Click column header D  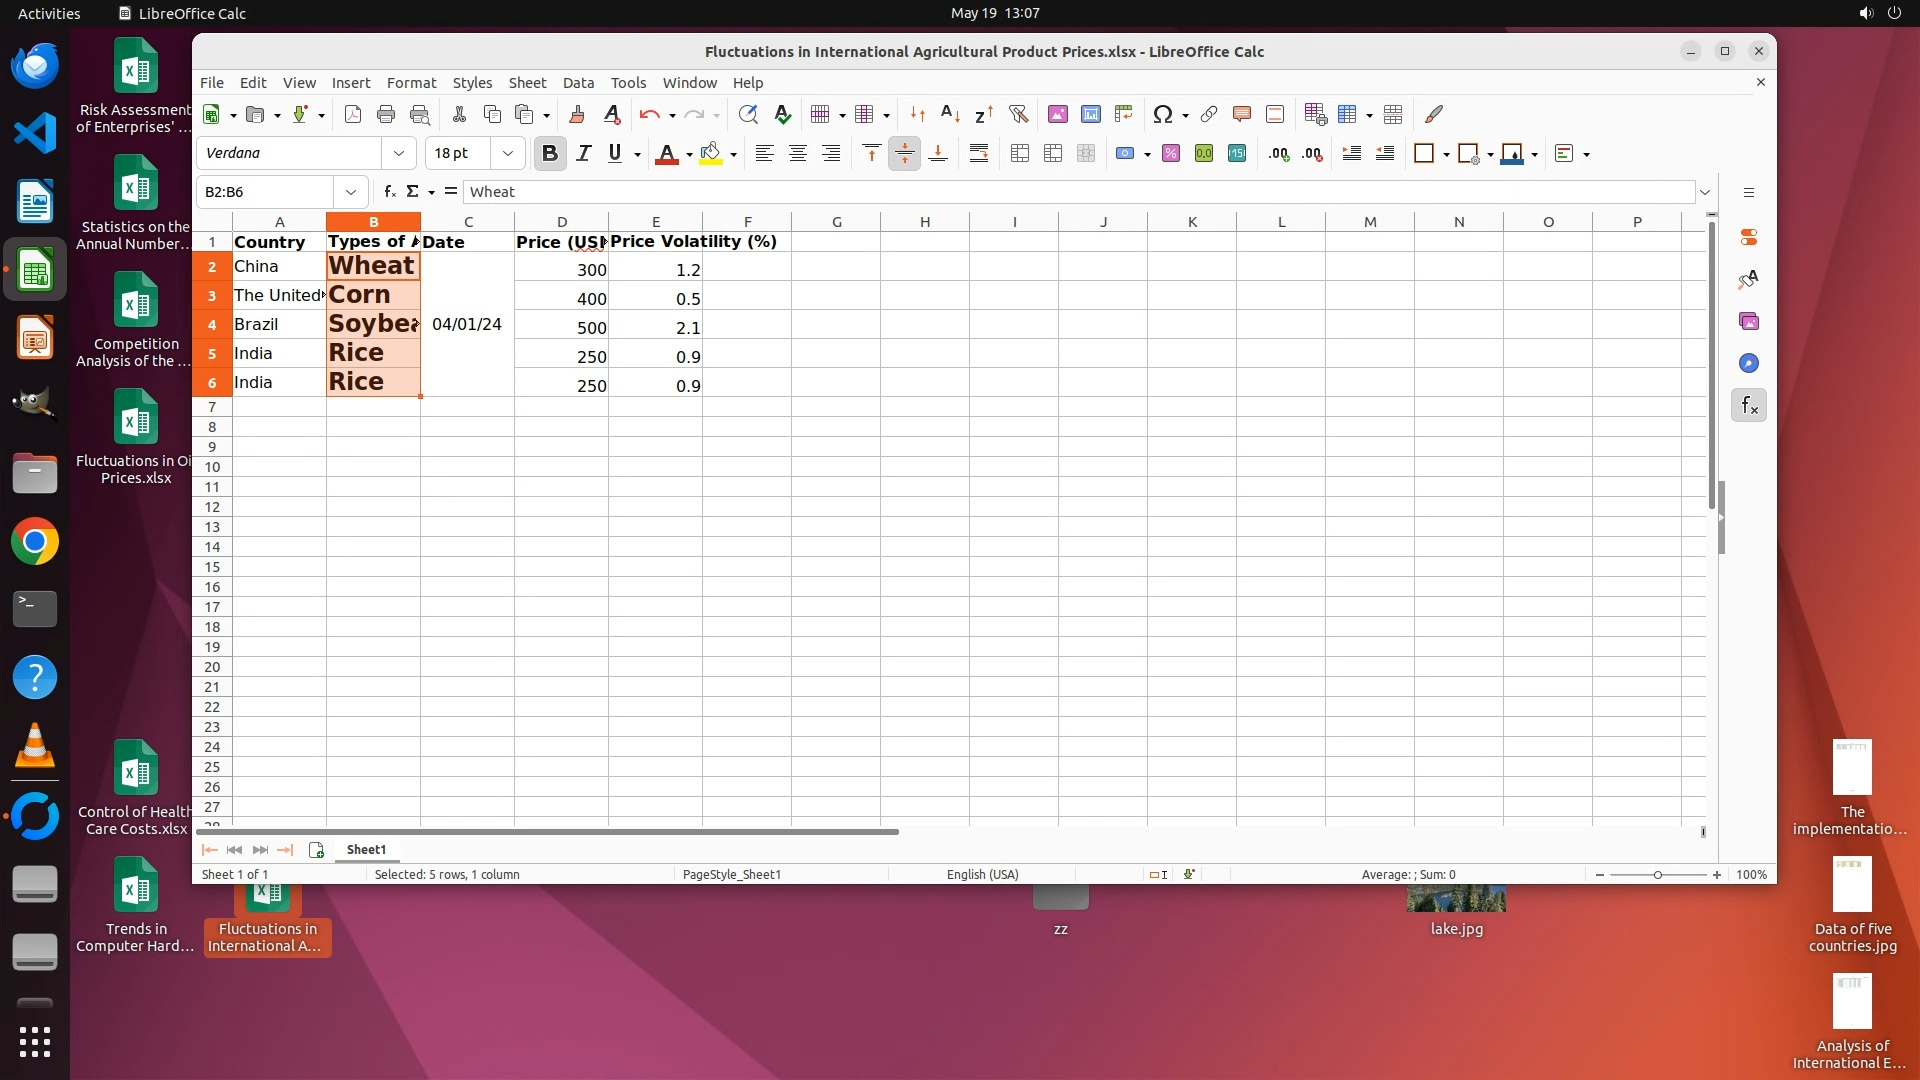(561, 222)
